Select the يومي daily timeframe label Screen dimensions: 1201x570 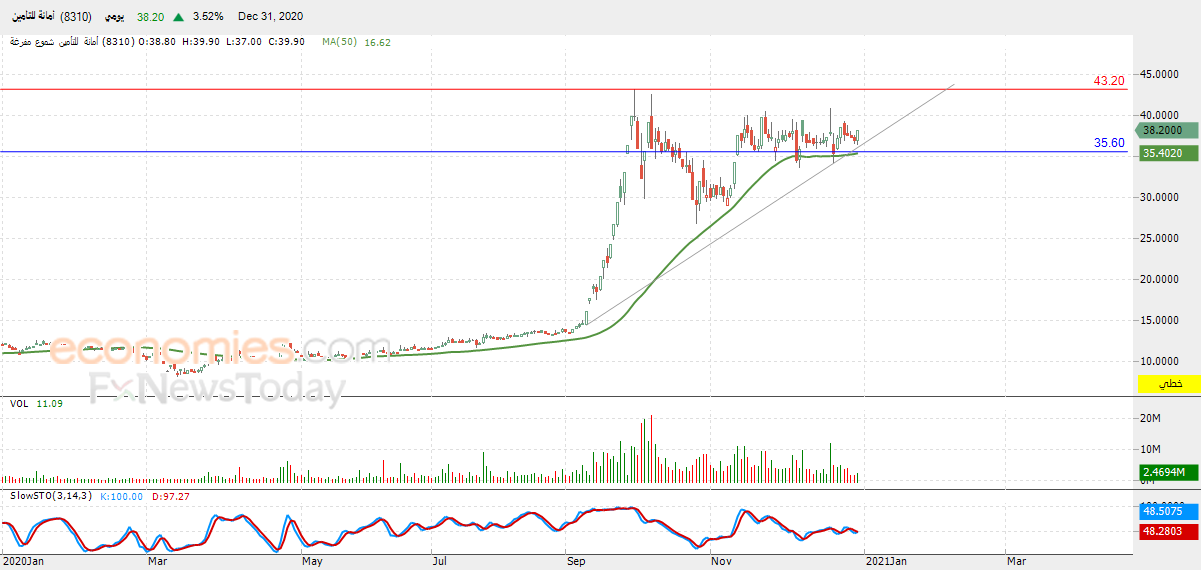click(x=115, y=17)
